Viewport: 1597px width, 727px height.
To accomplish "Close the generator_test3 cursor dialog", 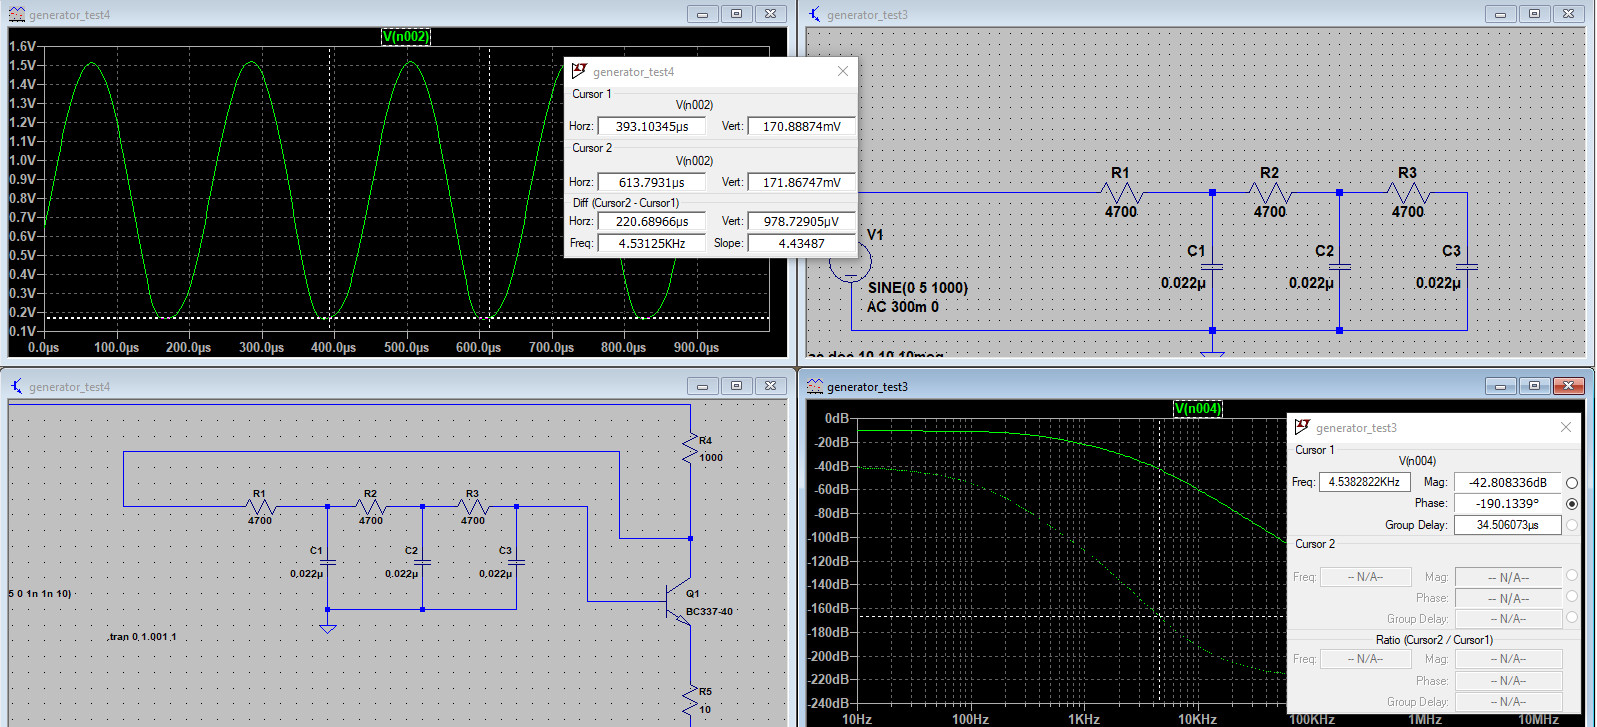I will pos(1565,427).
